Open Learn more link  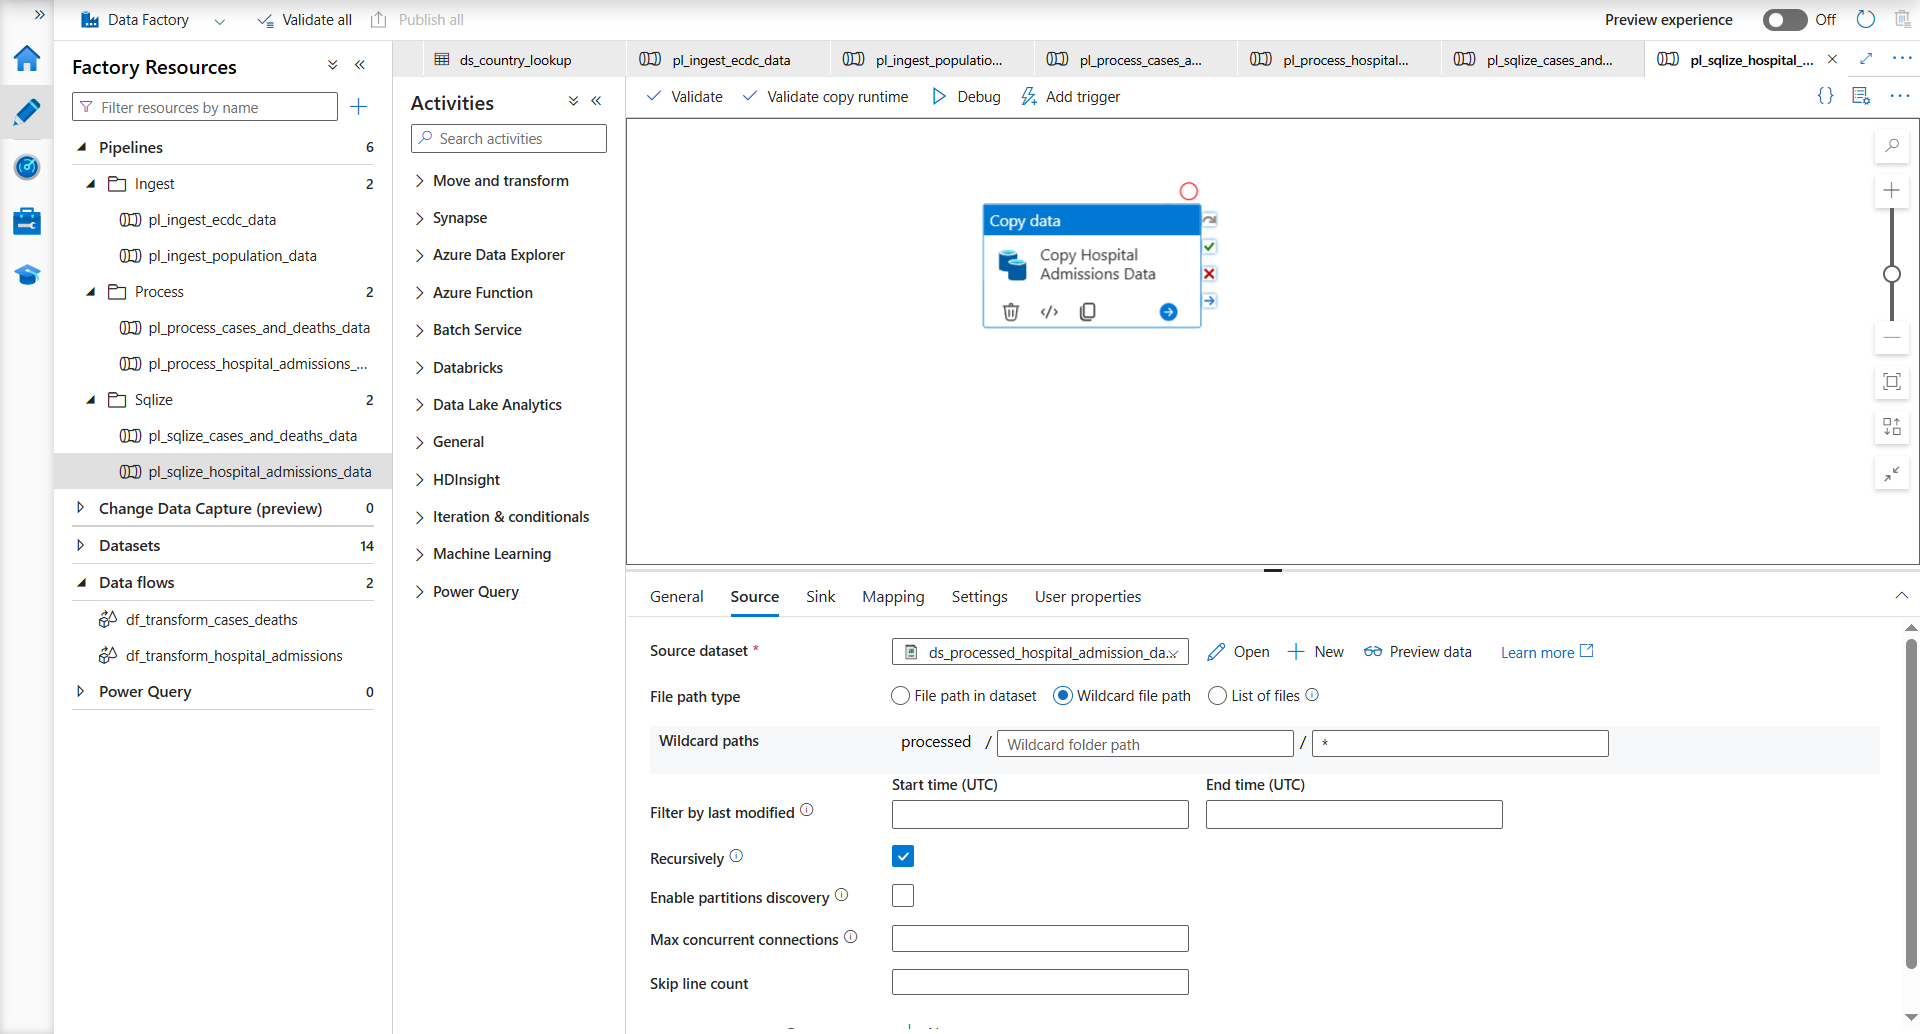[x=1547, y=652]
